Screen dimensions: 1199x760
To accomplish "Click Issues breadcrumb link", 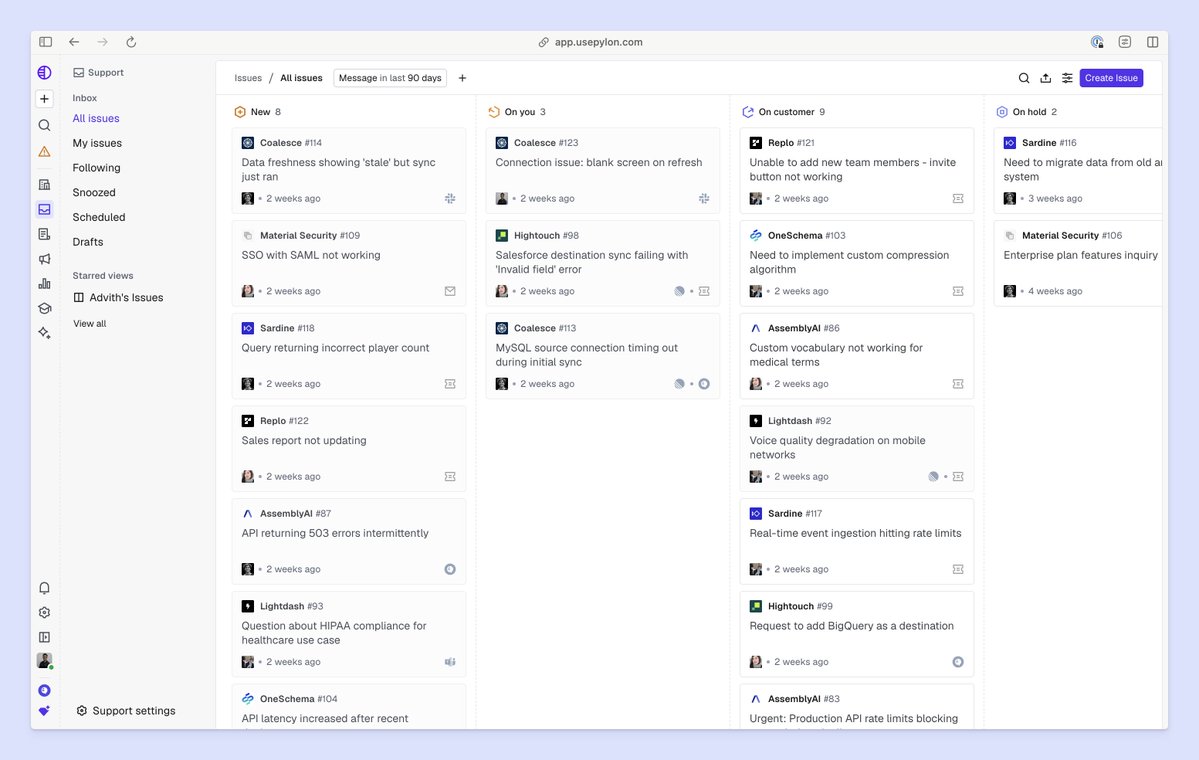I will pyautogui.click(x=248, y=78).
